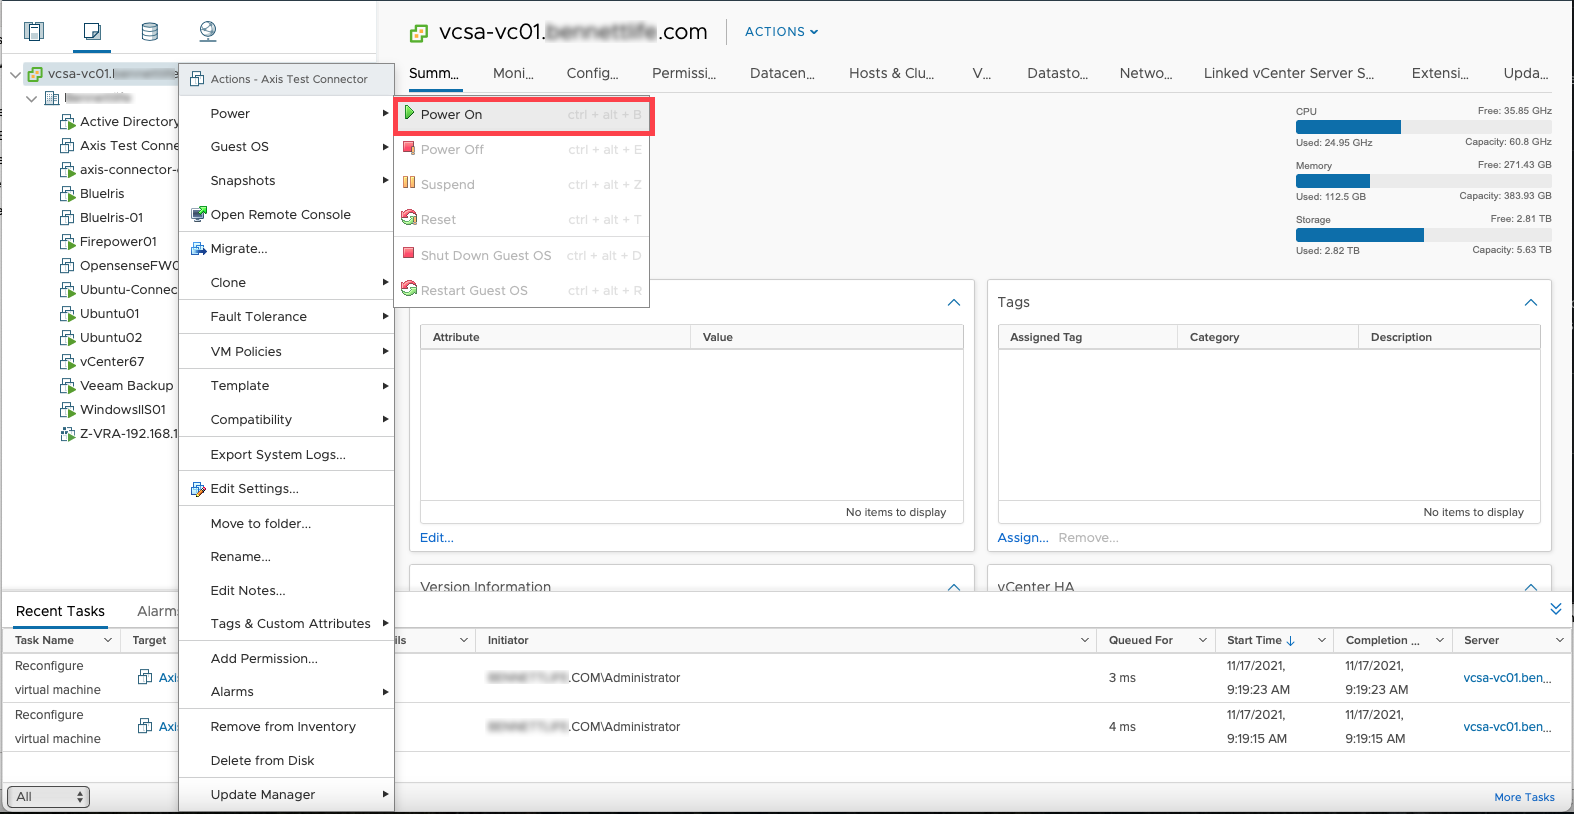Viewport: 1574px width, 814px height.
Task: Switch to the Monitor tab
Action: point(513,73)
